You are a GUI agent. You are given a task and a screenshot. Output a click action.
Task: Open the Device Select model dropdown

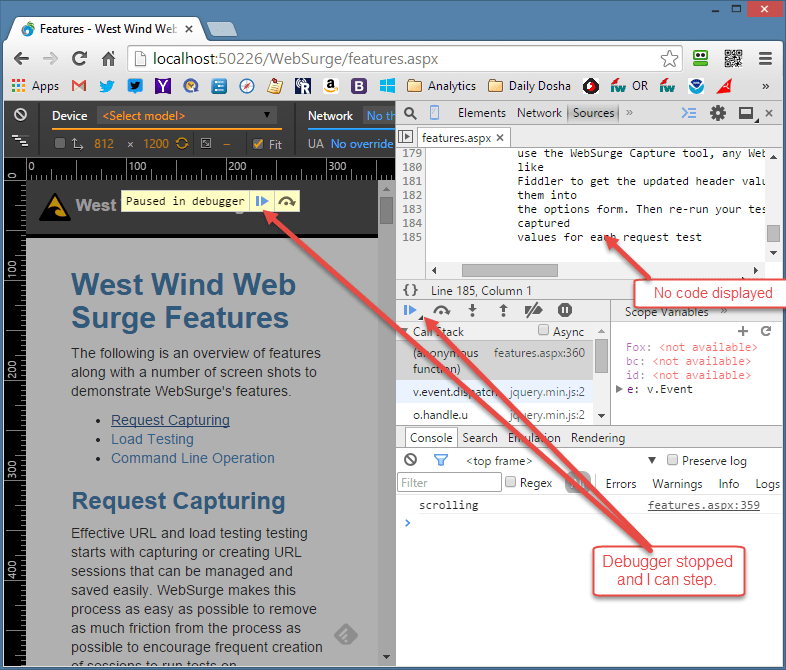(x=186, y=116)
